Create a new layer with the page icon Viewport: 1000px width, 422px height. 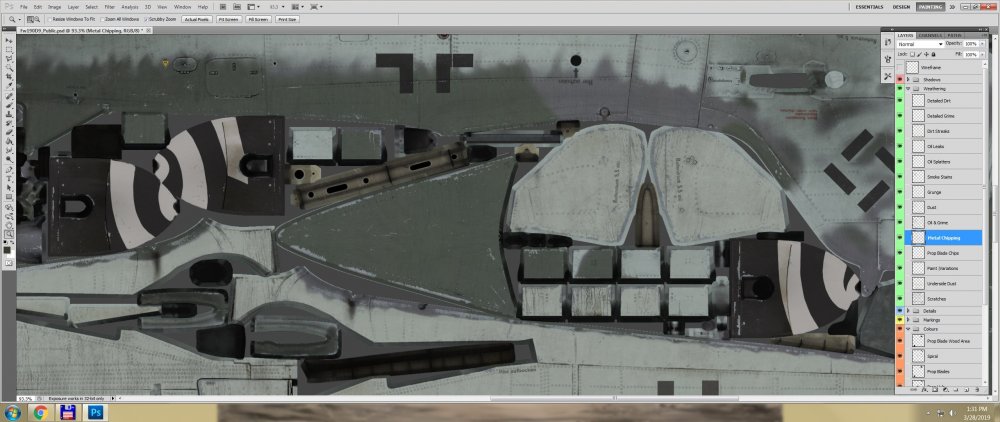966,388
